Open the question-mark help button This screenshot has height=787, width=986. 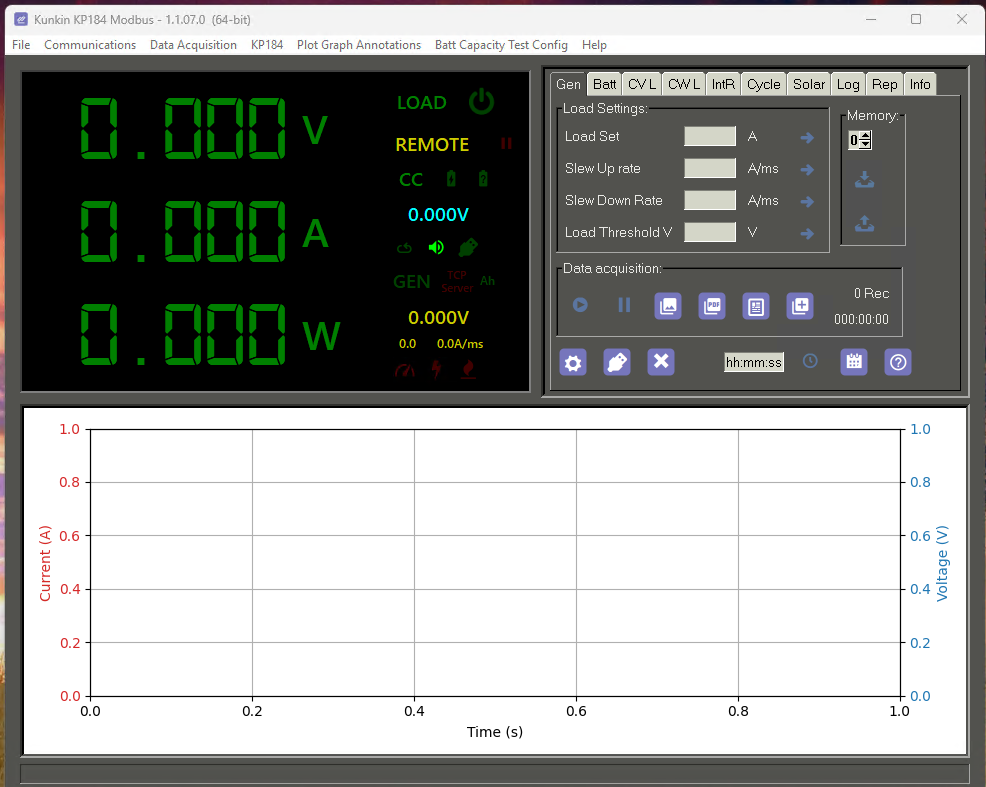[898, 362]
